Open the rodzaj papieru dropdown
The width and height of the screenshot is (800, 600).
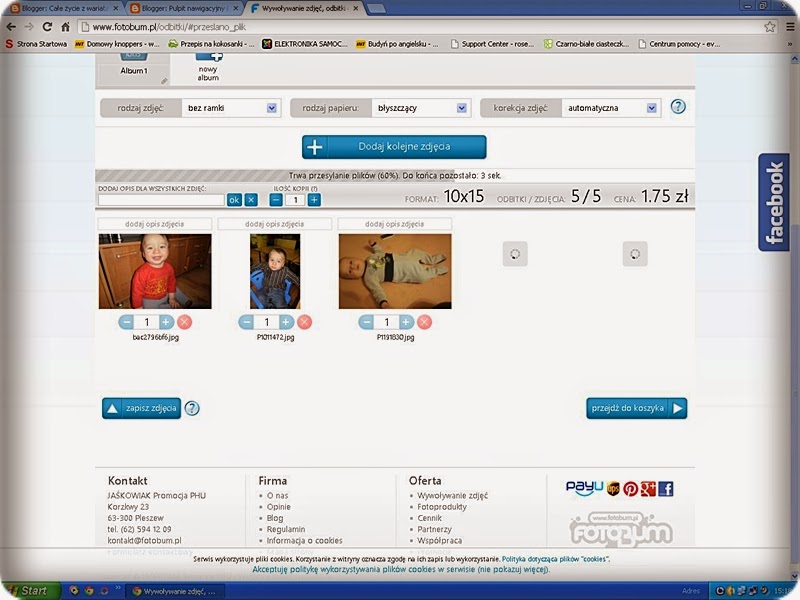pyautogui.click(x=420, y=108)
